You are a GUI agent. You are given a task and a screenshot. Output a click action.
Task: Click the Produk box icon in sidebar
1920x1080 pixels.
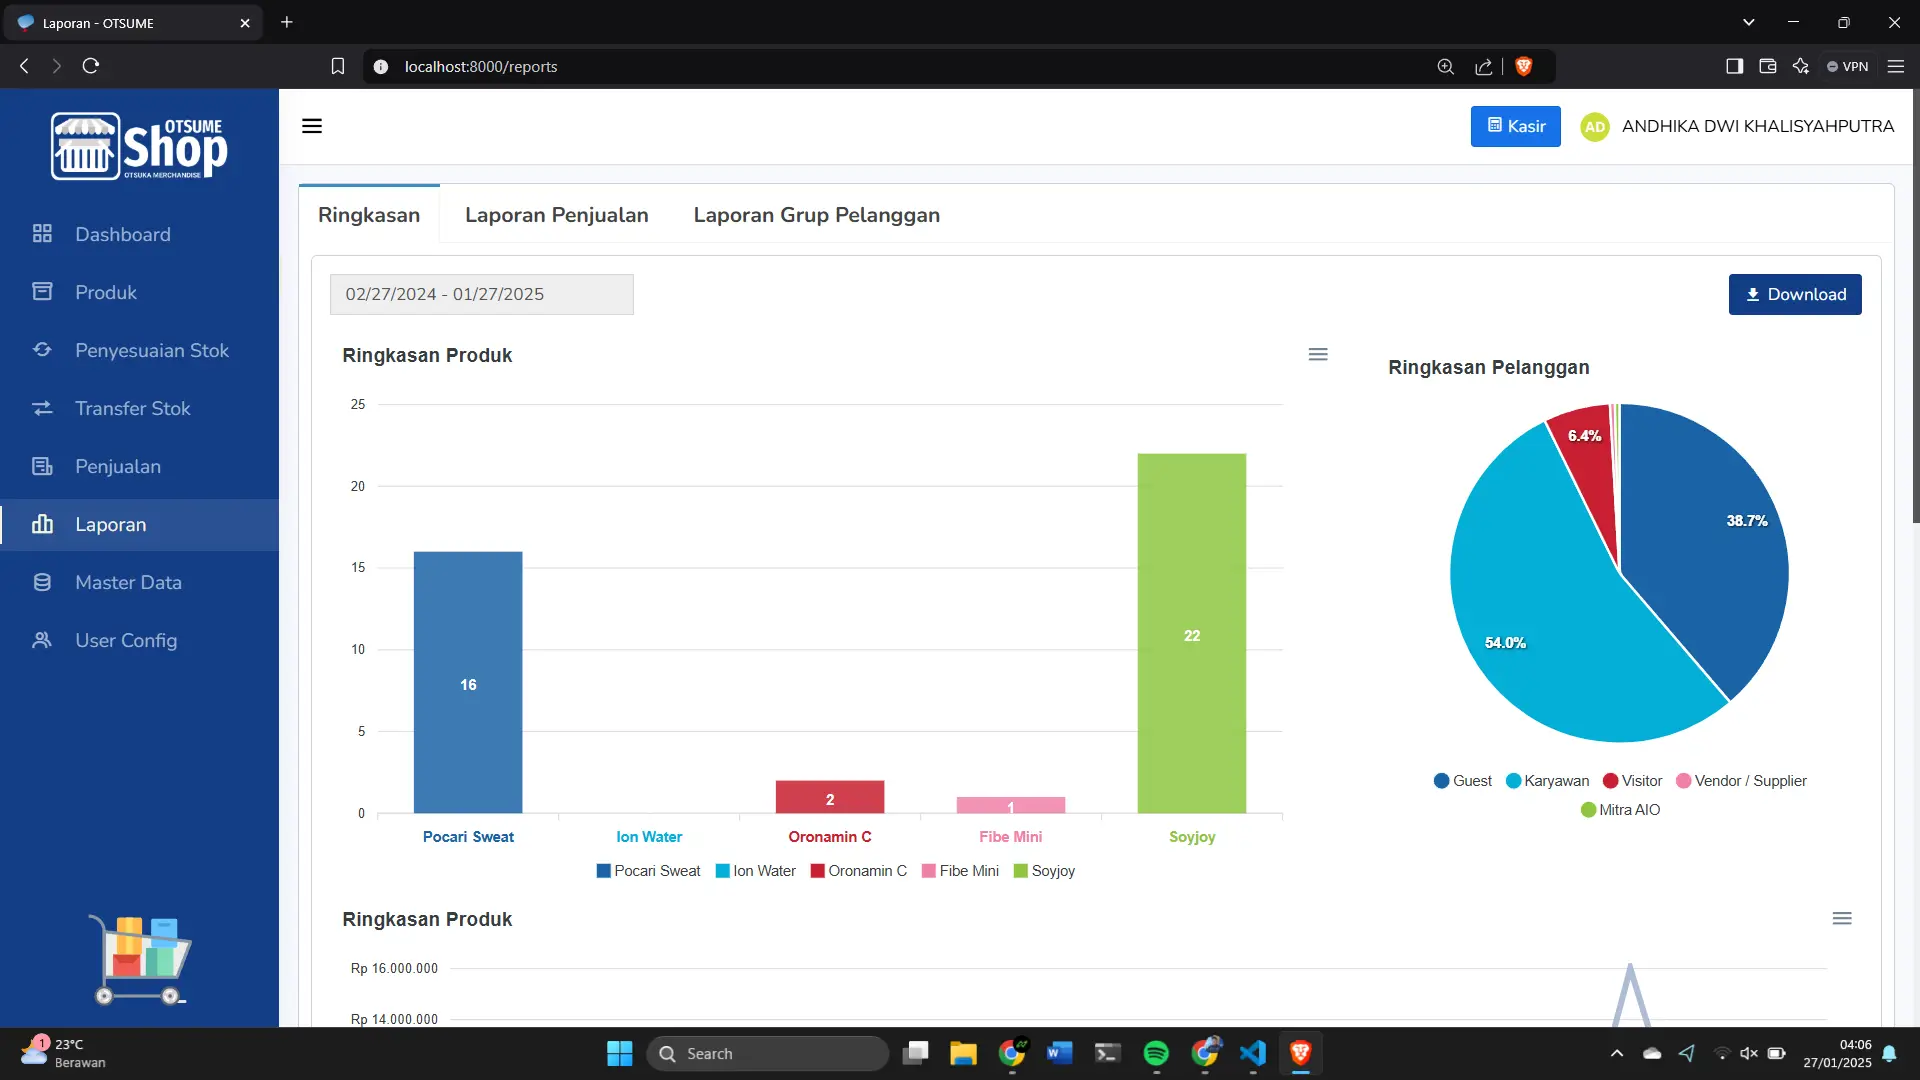(x=42, y=292)
